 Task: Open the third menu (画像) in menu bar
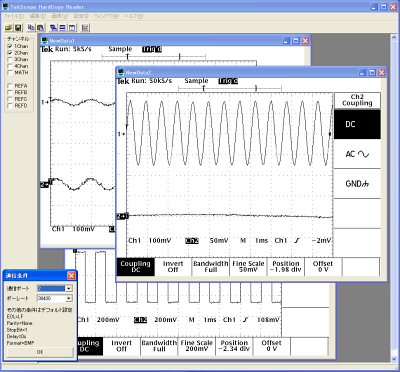[60, 16]
